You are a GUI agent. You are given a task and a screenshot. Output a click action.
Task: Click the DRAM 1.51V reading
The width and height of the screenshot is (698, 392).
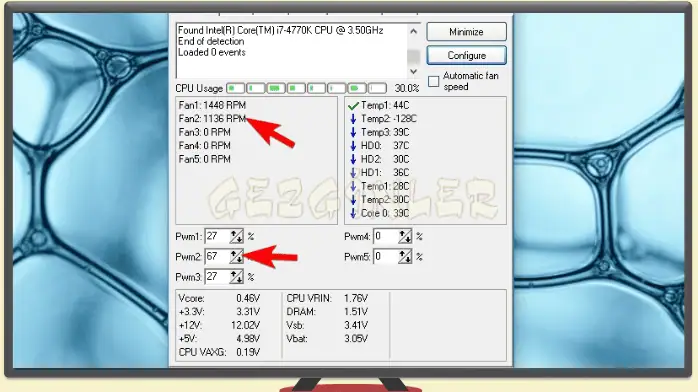[x=327, y=311]
